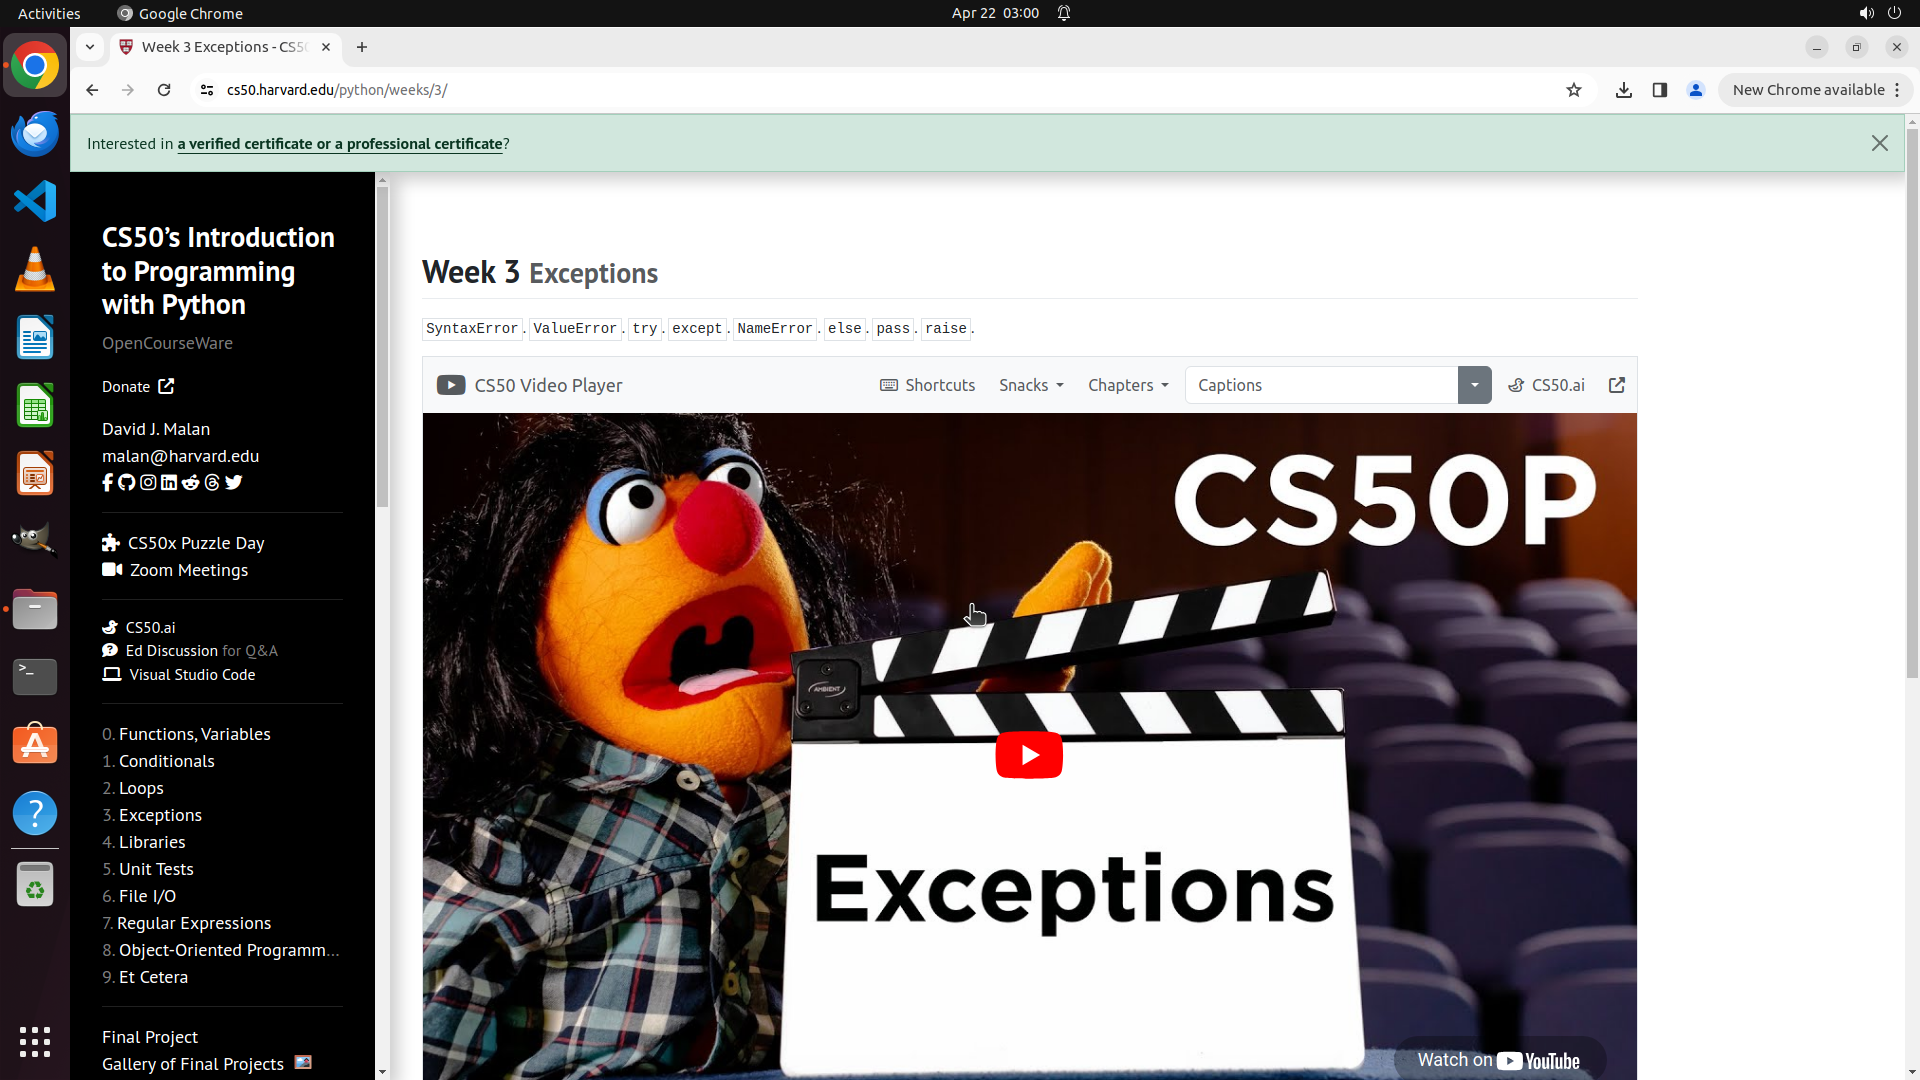Click the Twitter bird icon
This screenshot has height=1080, width=1920.
[x=234, y=483]
